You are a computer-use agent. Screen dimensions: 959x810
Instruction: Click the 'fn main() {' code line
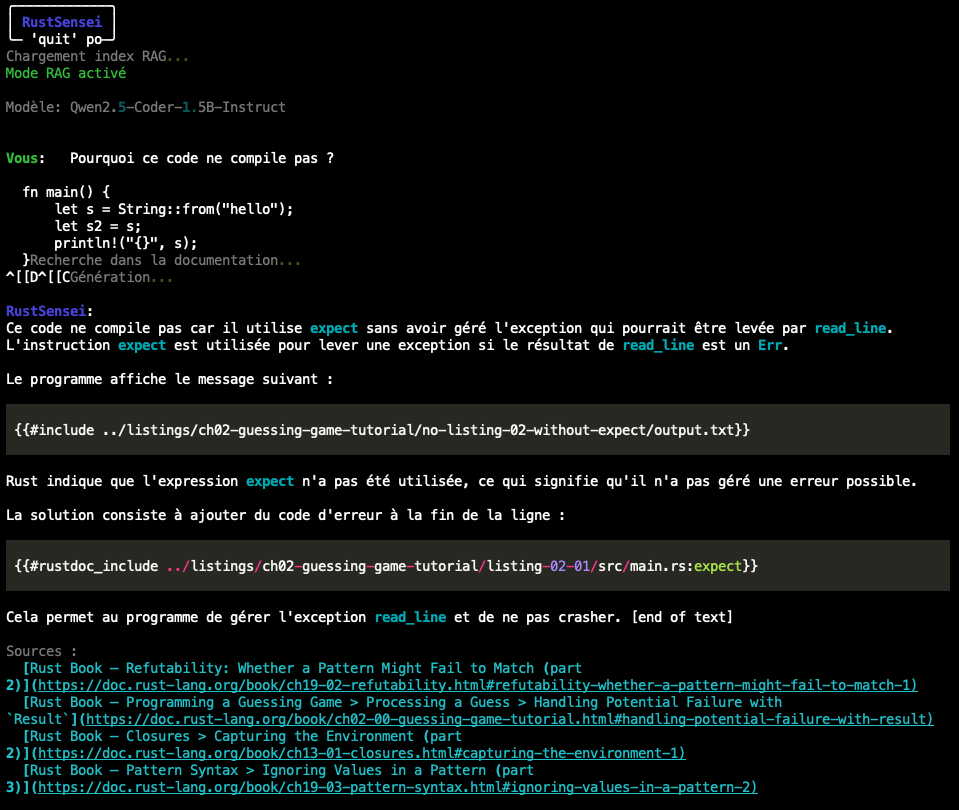pos(66,192)
